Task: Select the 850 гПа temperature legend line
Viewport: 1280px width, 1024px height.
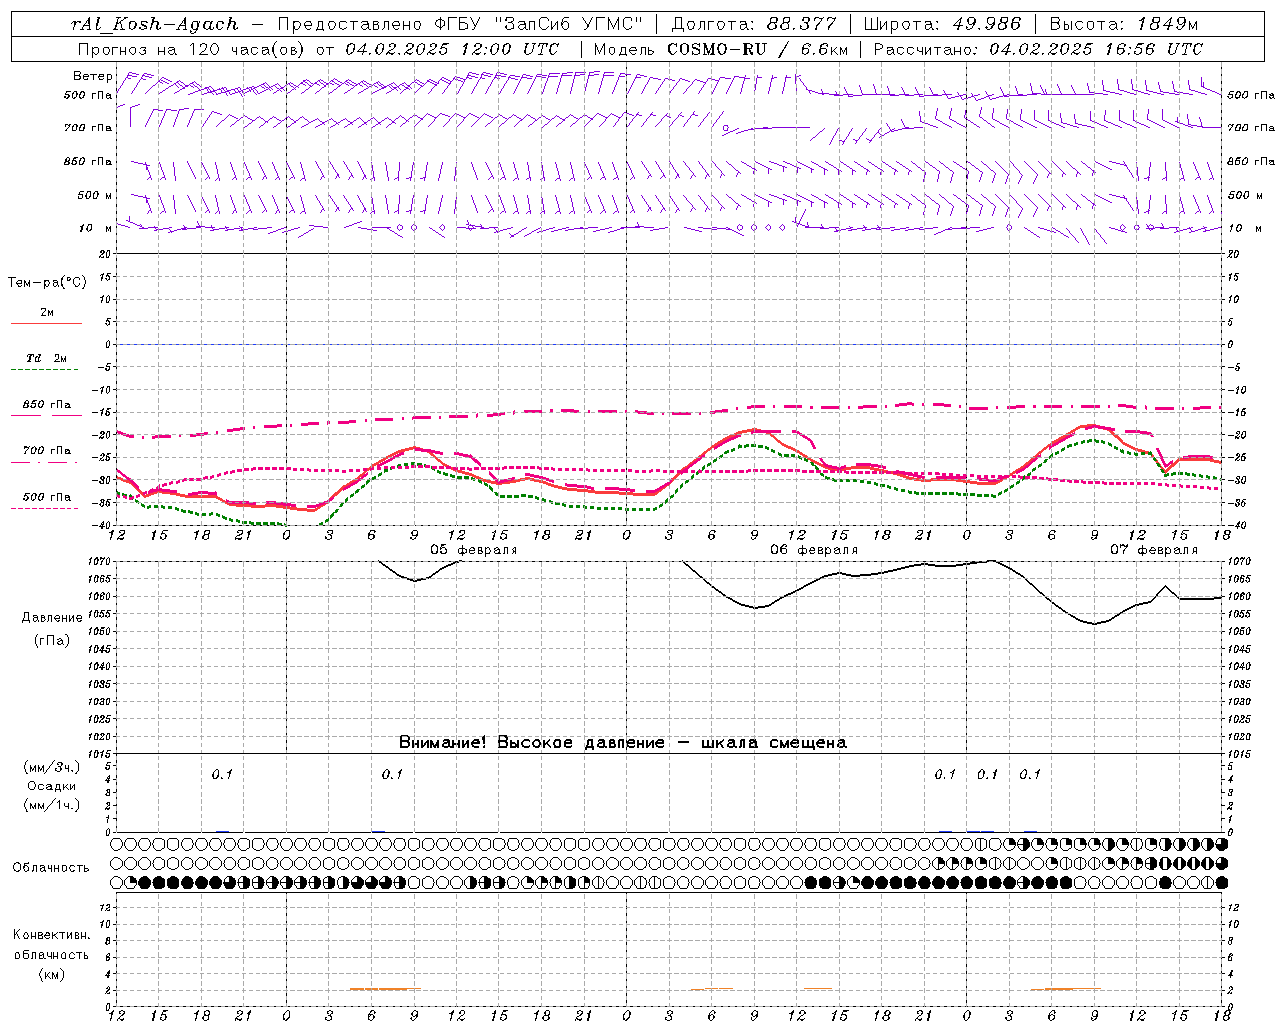Action: 46,415
